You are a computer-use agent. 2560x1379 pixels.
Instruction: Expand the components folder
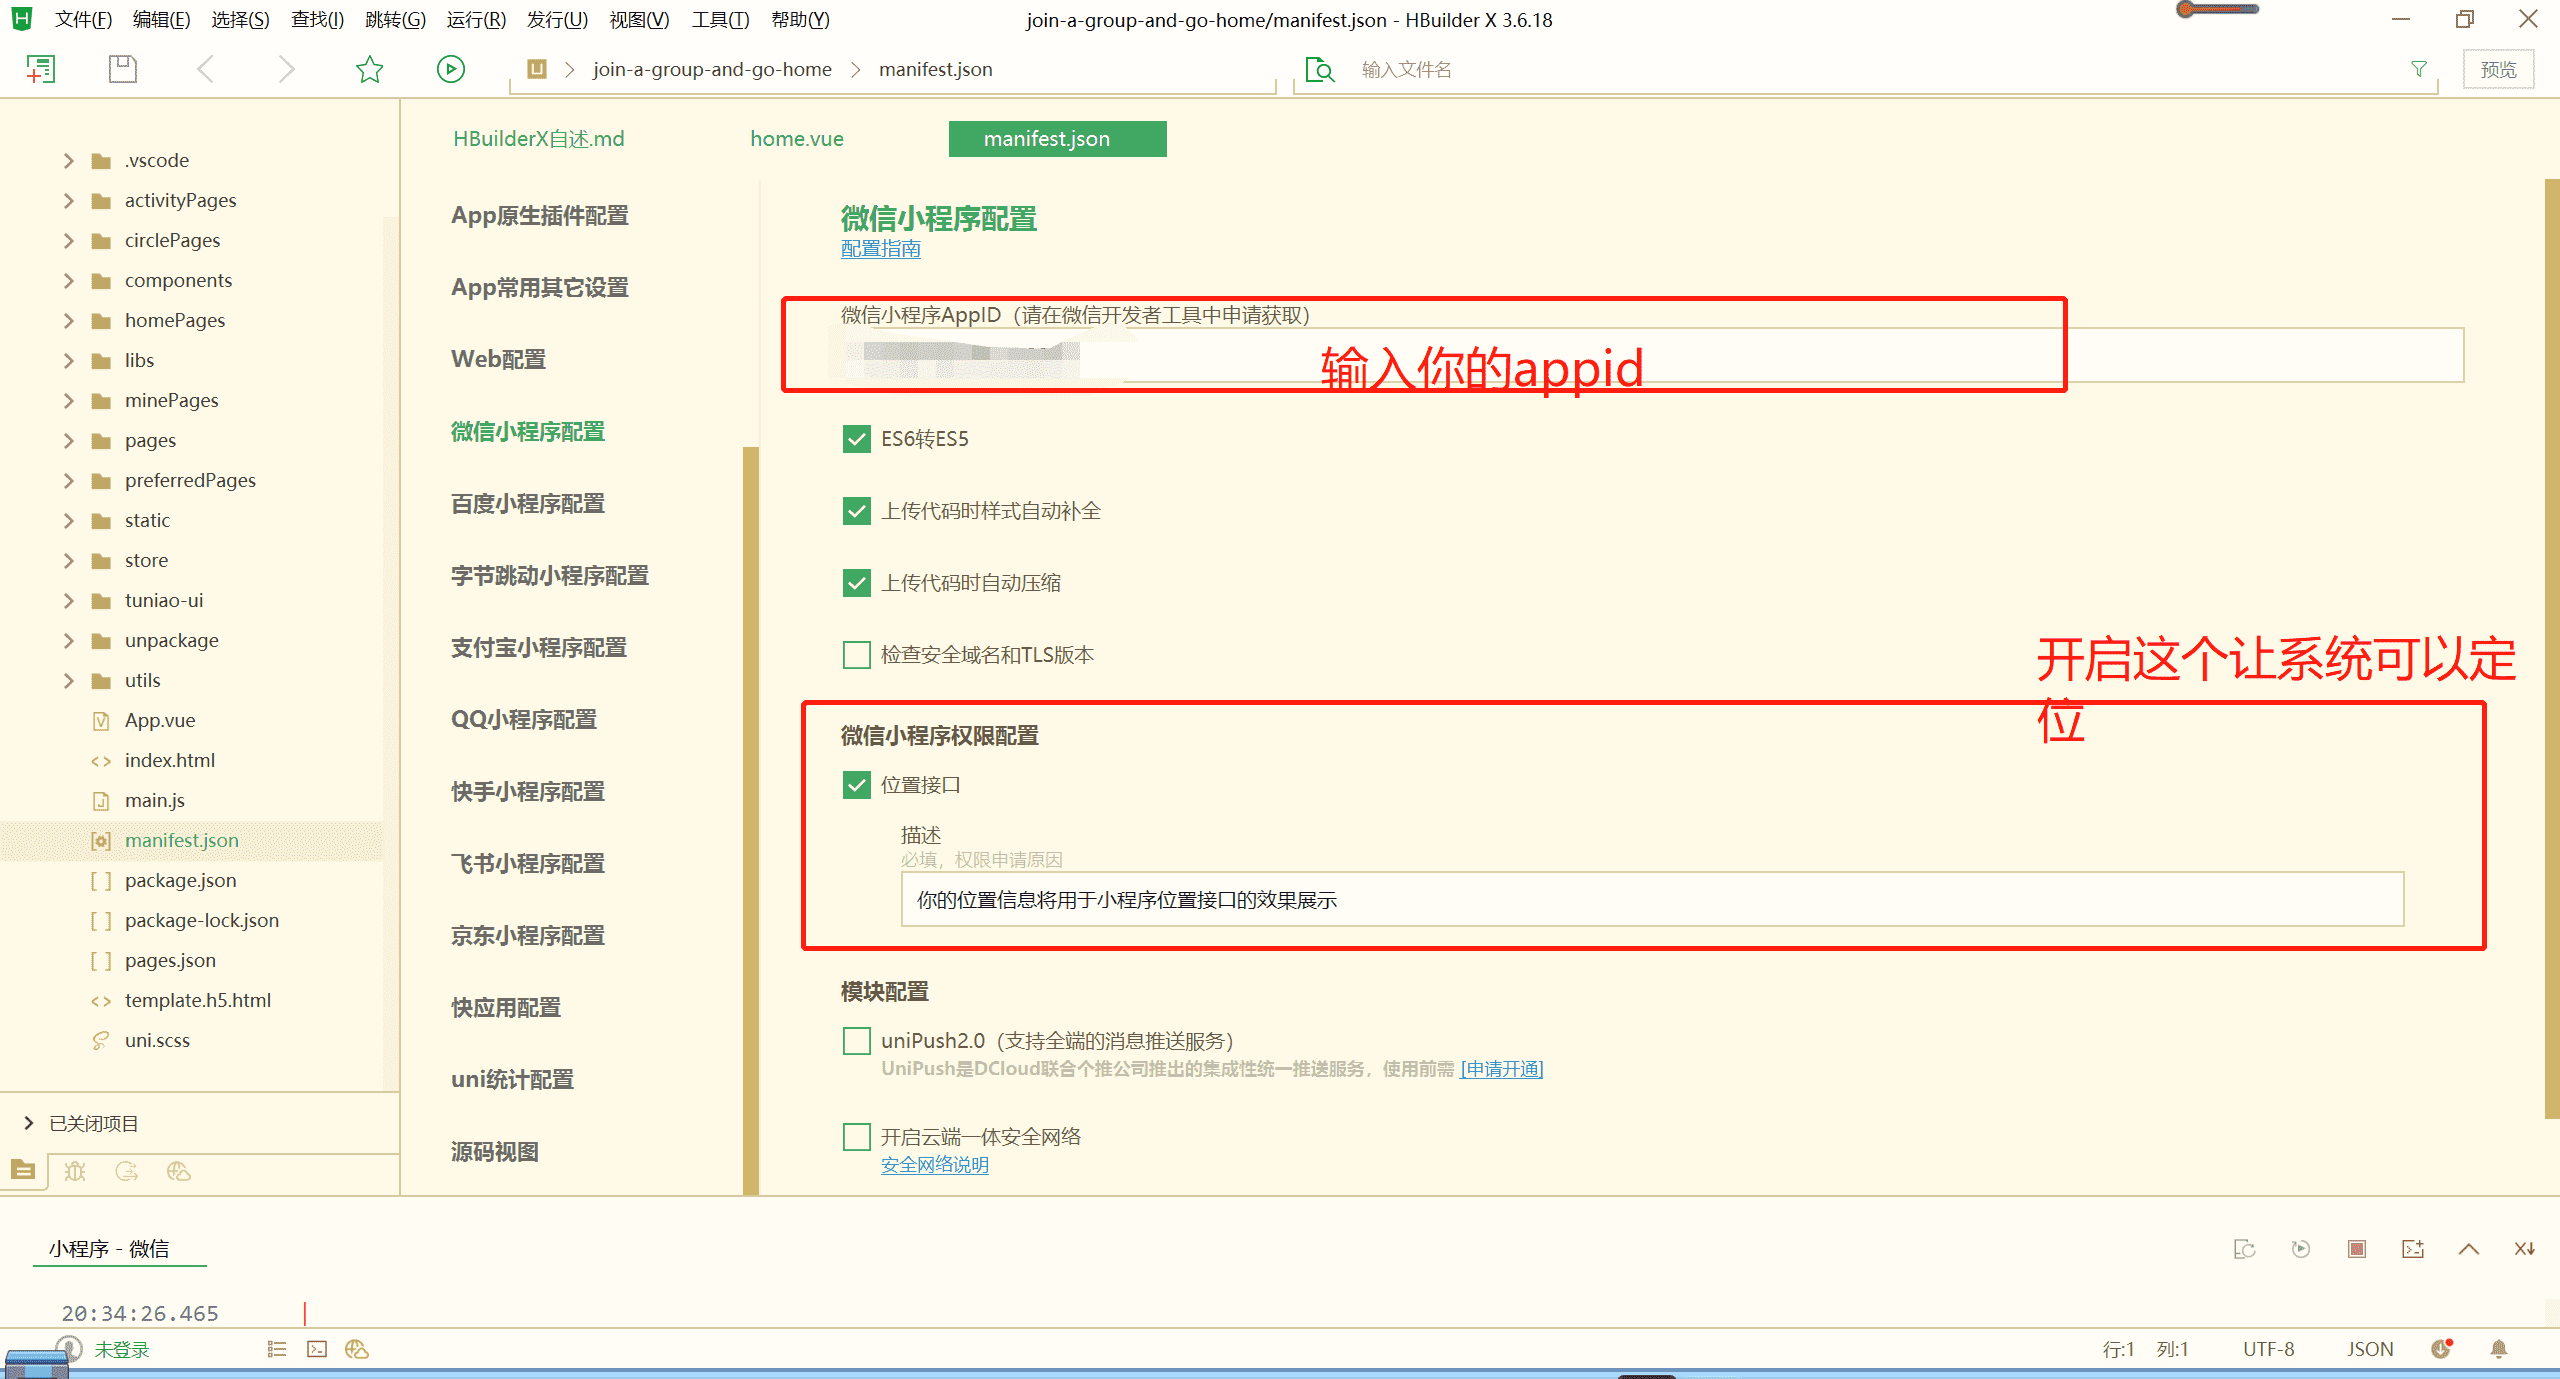tap(69, 281)
